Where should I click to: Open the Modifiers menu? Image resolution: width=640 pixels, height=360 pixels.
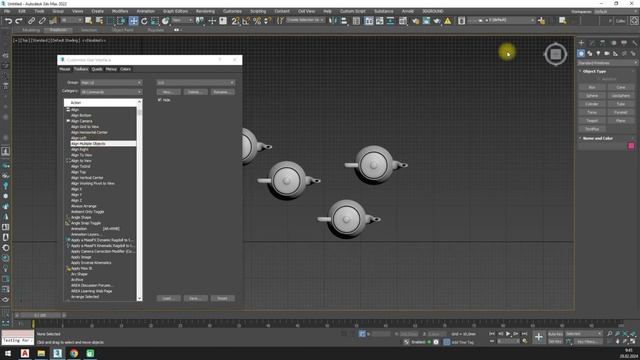pyautogui.click(x=120, y=11)
